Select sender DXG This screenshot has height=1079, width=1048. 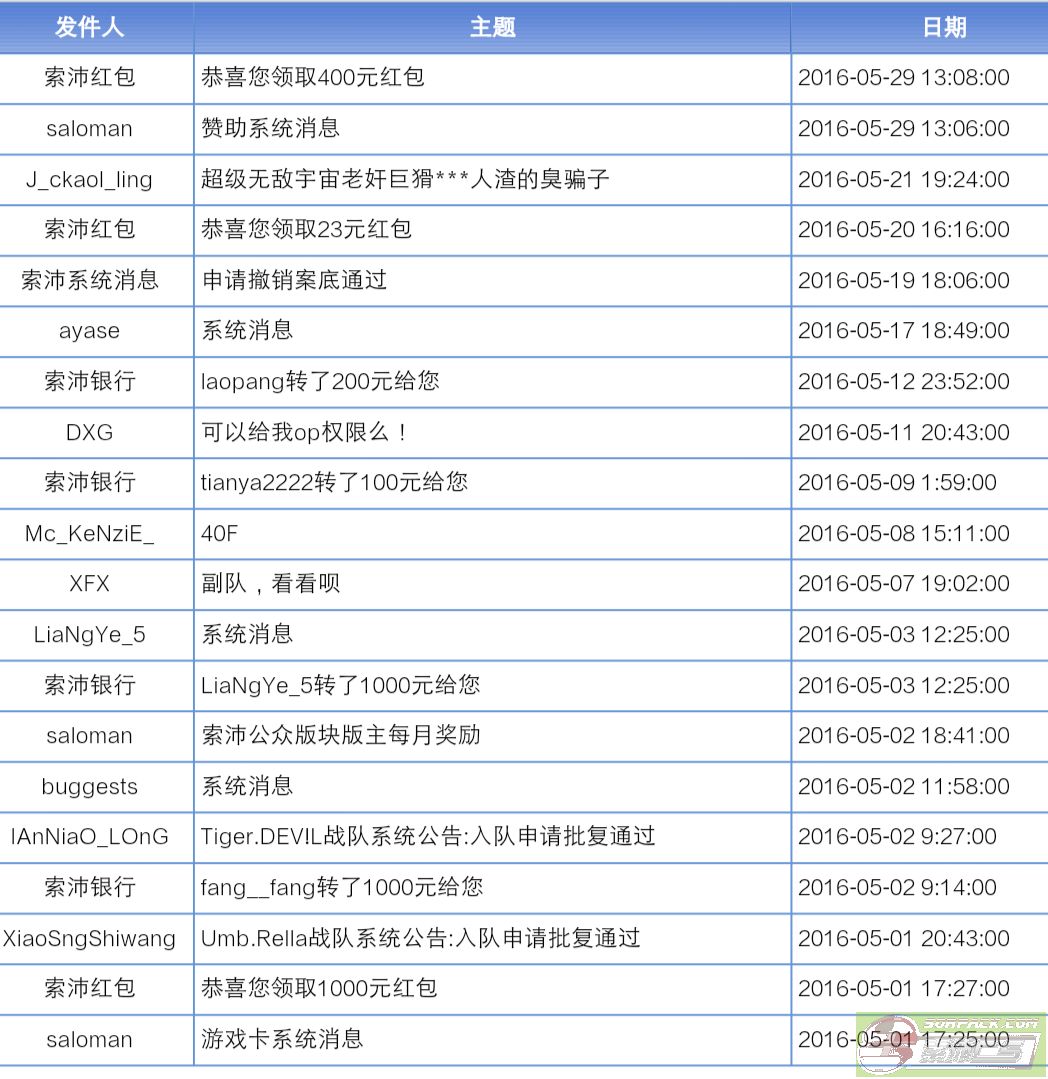point(89,432)
